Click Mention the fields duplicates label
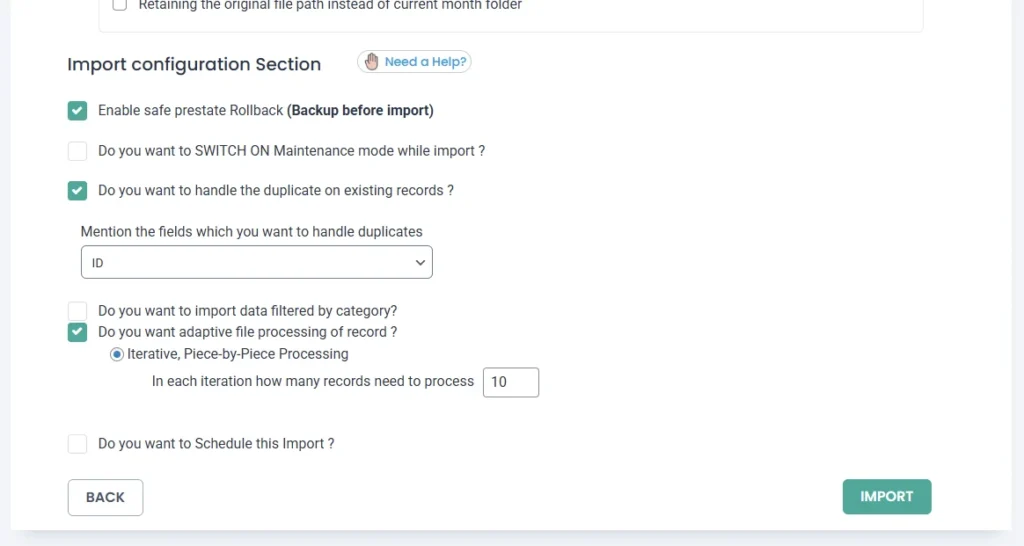 coord(251,231)
